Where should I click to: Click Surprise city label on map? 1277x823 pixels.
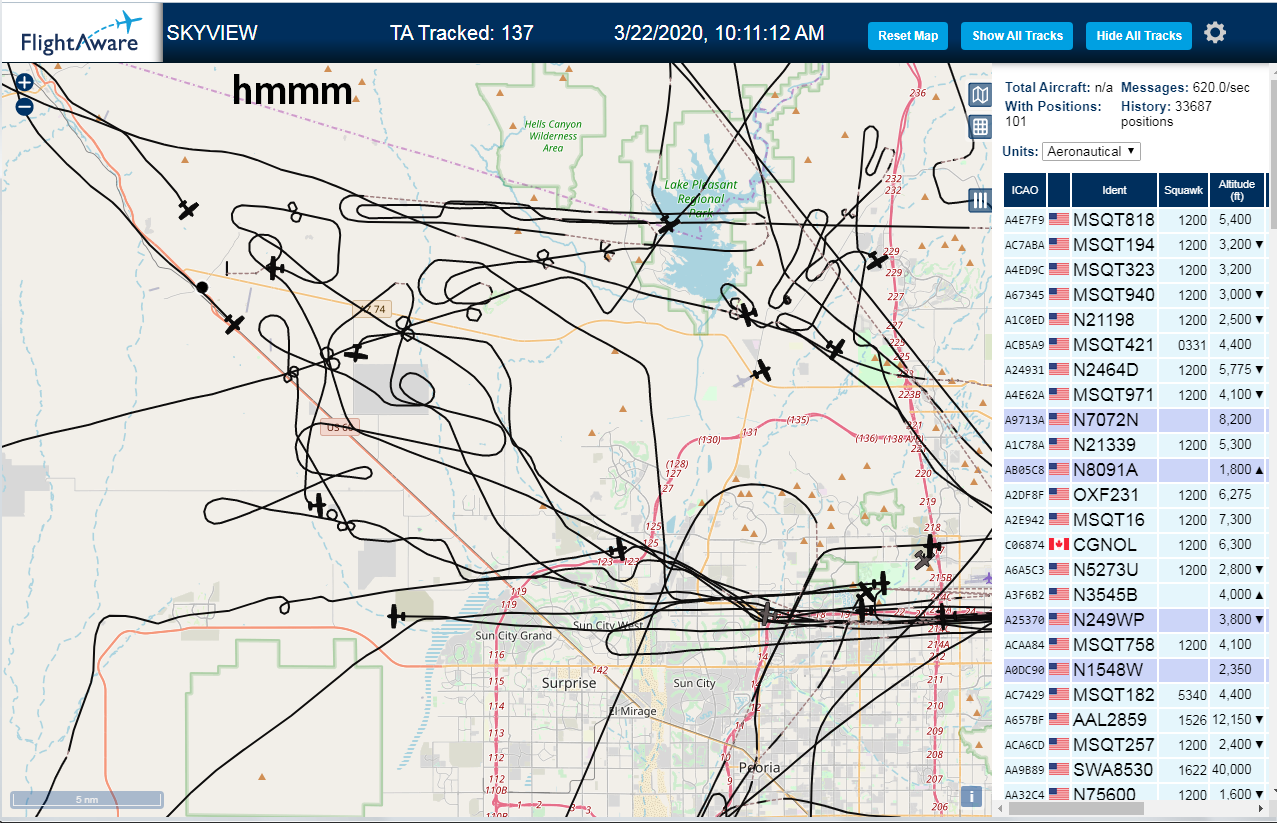coord(569,683)
